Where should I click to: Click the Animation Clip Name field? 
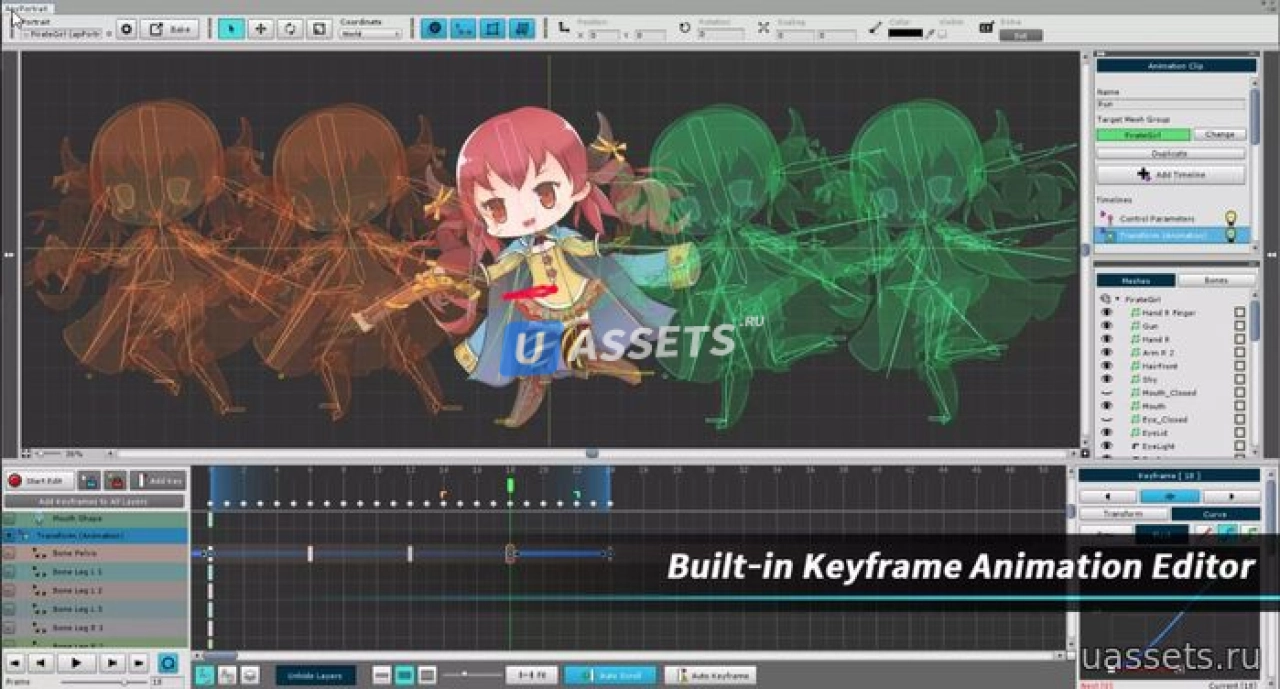tap(1171, 103)
